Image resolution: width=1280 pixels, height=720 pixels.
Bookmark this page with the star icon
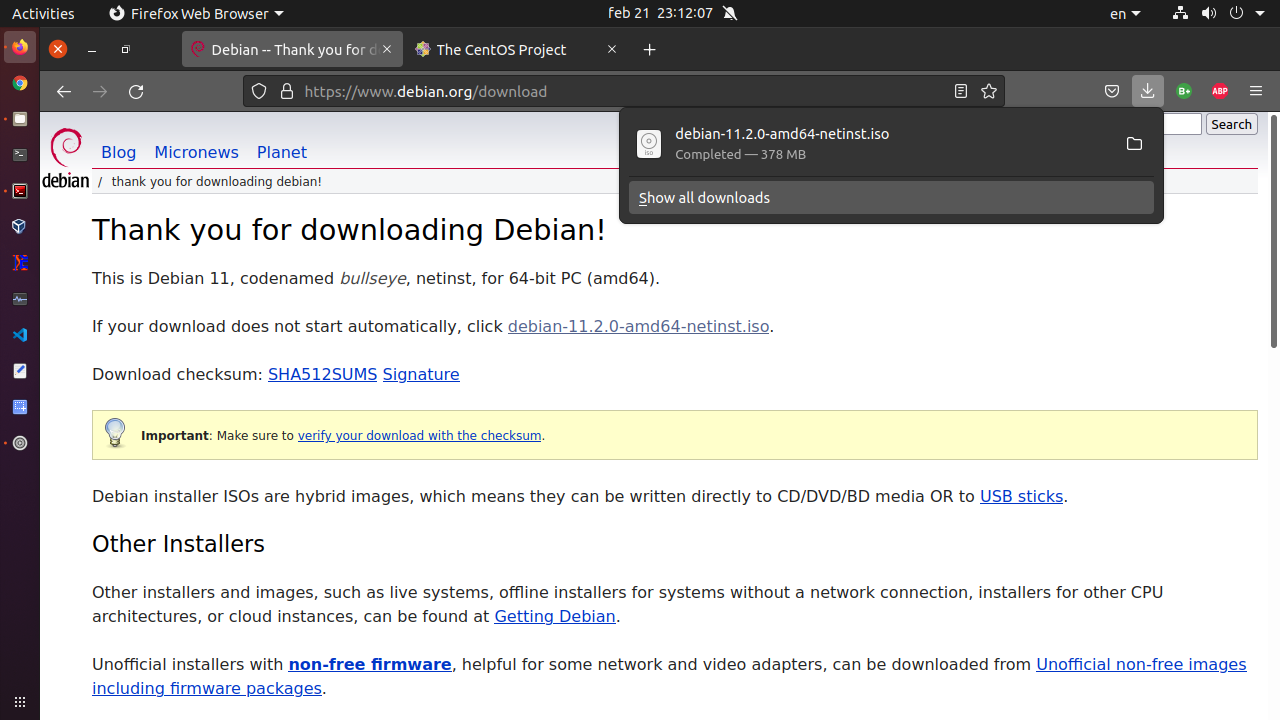989,91
